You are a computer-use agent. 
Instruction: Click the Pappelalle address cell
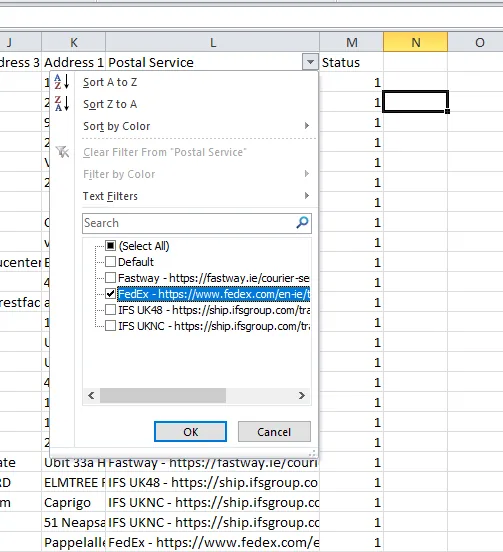74,542
